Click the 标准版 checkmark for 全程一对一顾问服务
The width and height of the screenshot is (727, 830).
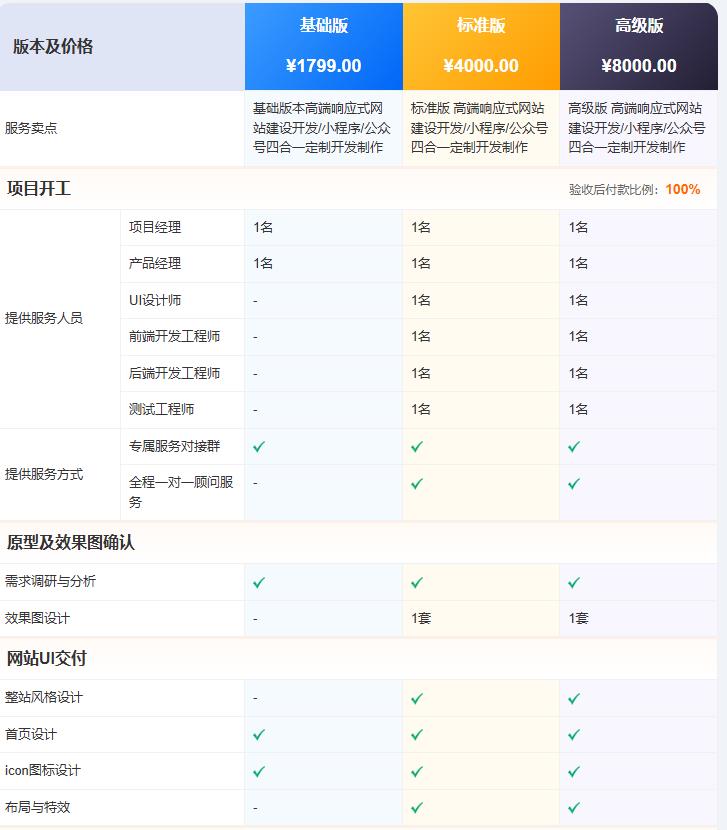[x=417, y=483]
